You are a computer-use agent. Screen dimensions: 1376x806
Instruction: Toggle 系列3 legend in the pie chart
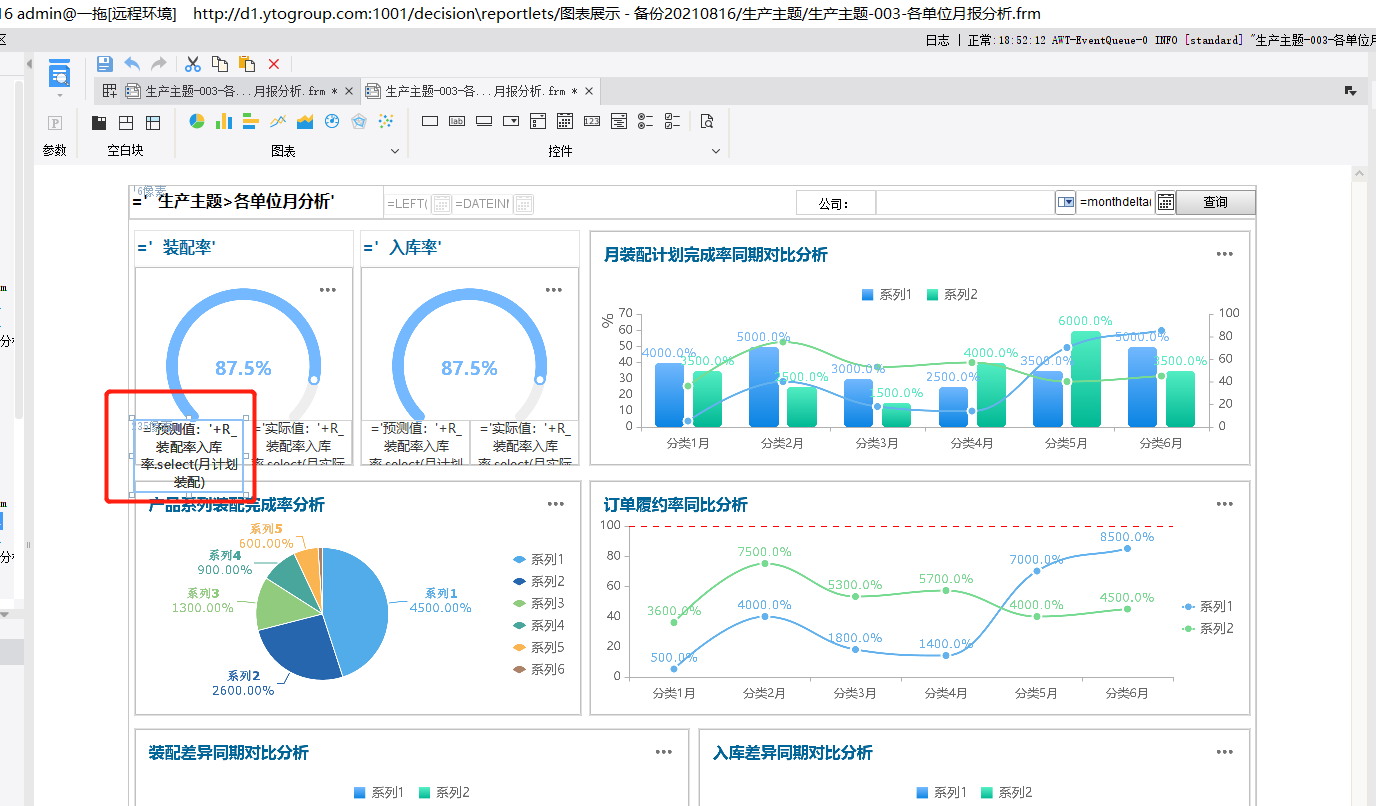(x=539, y=603)
